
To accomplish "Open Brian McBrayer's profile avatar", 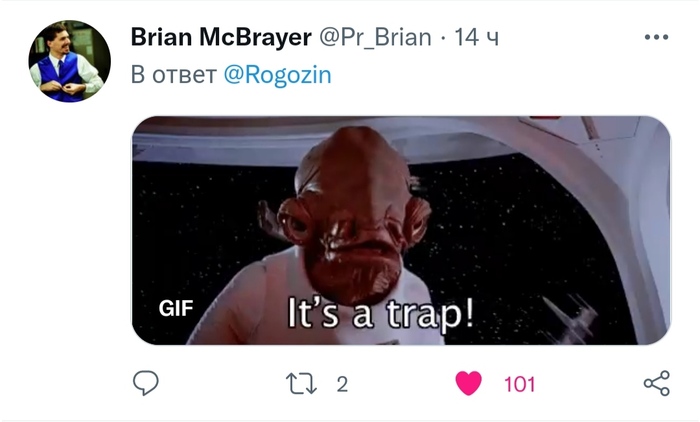I will pyautogui.click(x=70, y=61).
